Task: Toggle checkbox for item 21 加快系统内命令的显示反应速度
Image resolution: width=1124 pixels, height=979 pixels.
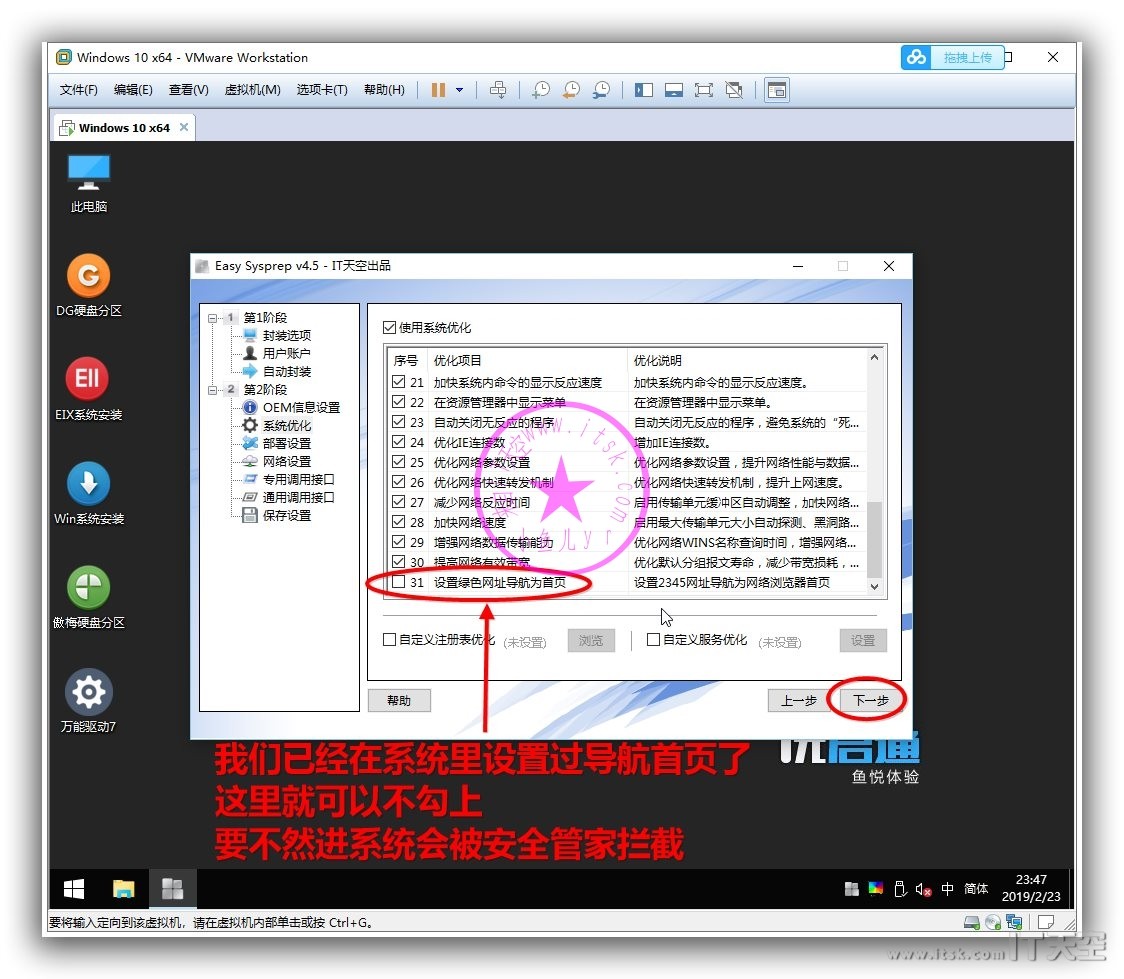Action: [x=399, y=382]
